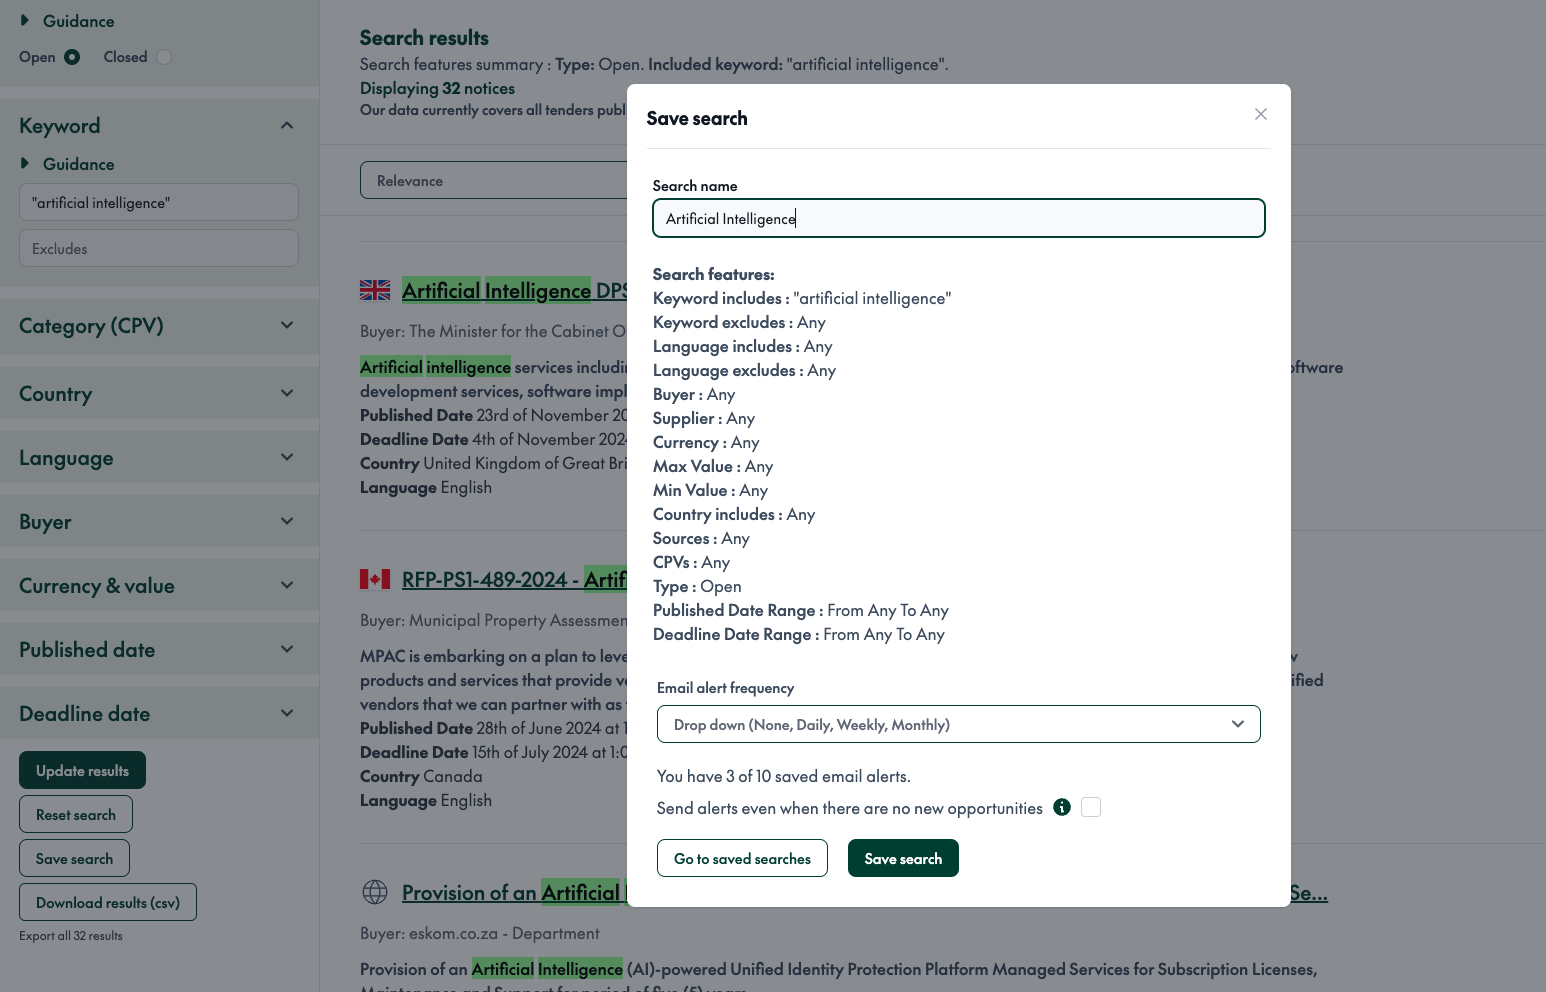Expand the Currency & value filter
The height and width of the screenshot is (992, 1546).
pyautogui.click(x=287, y=586)
